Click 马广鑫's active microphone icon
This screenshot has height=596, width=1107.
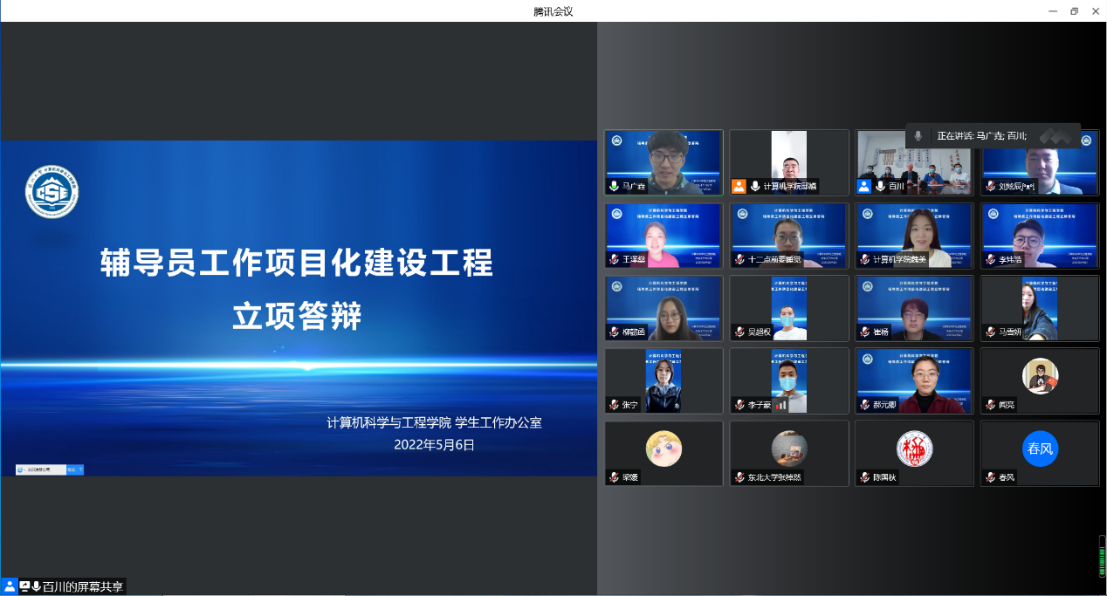[x=614, y=186]
